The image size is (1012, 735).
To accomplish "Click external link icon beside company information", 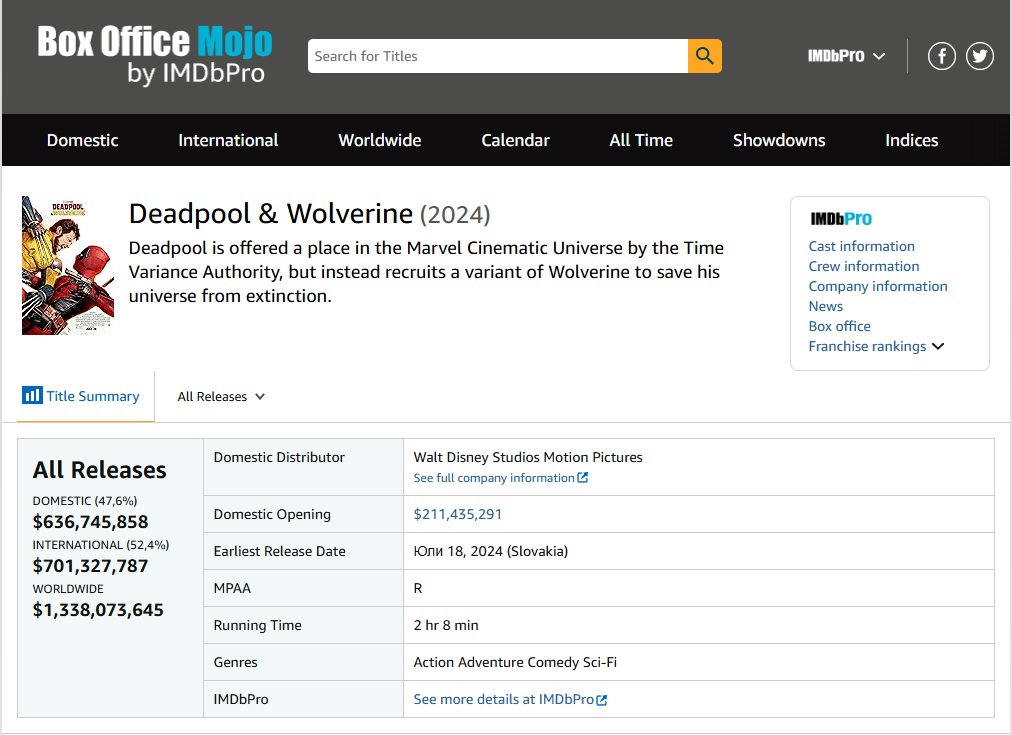I will click(x=583, y=478).
